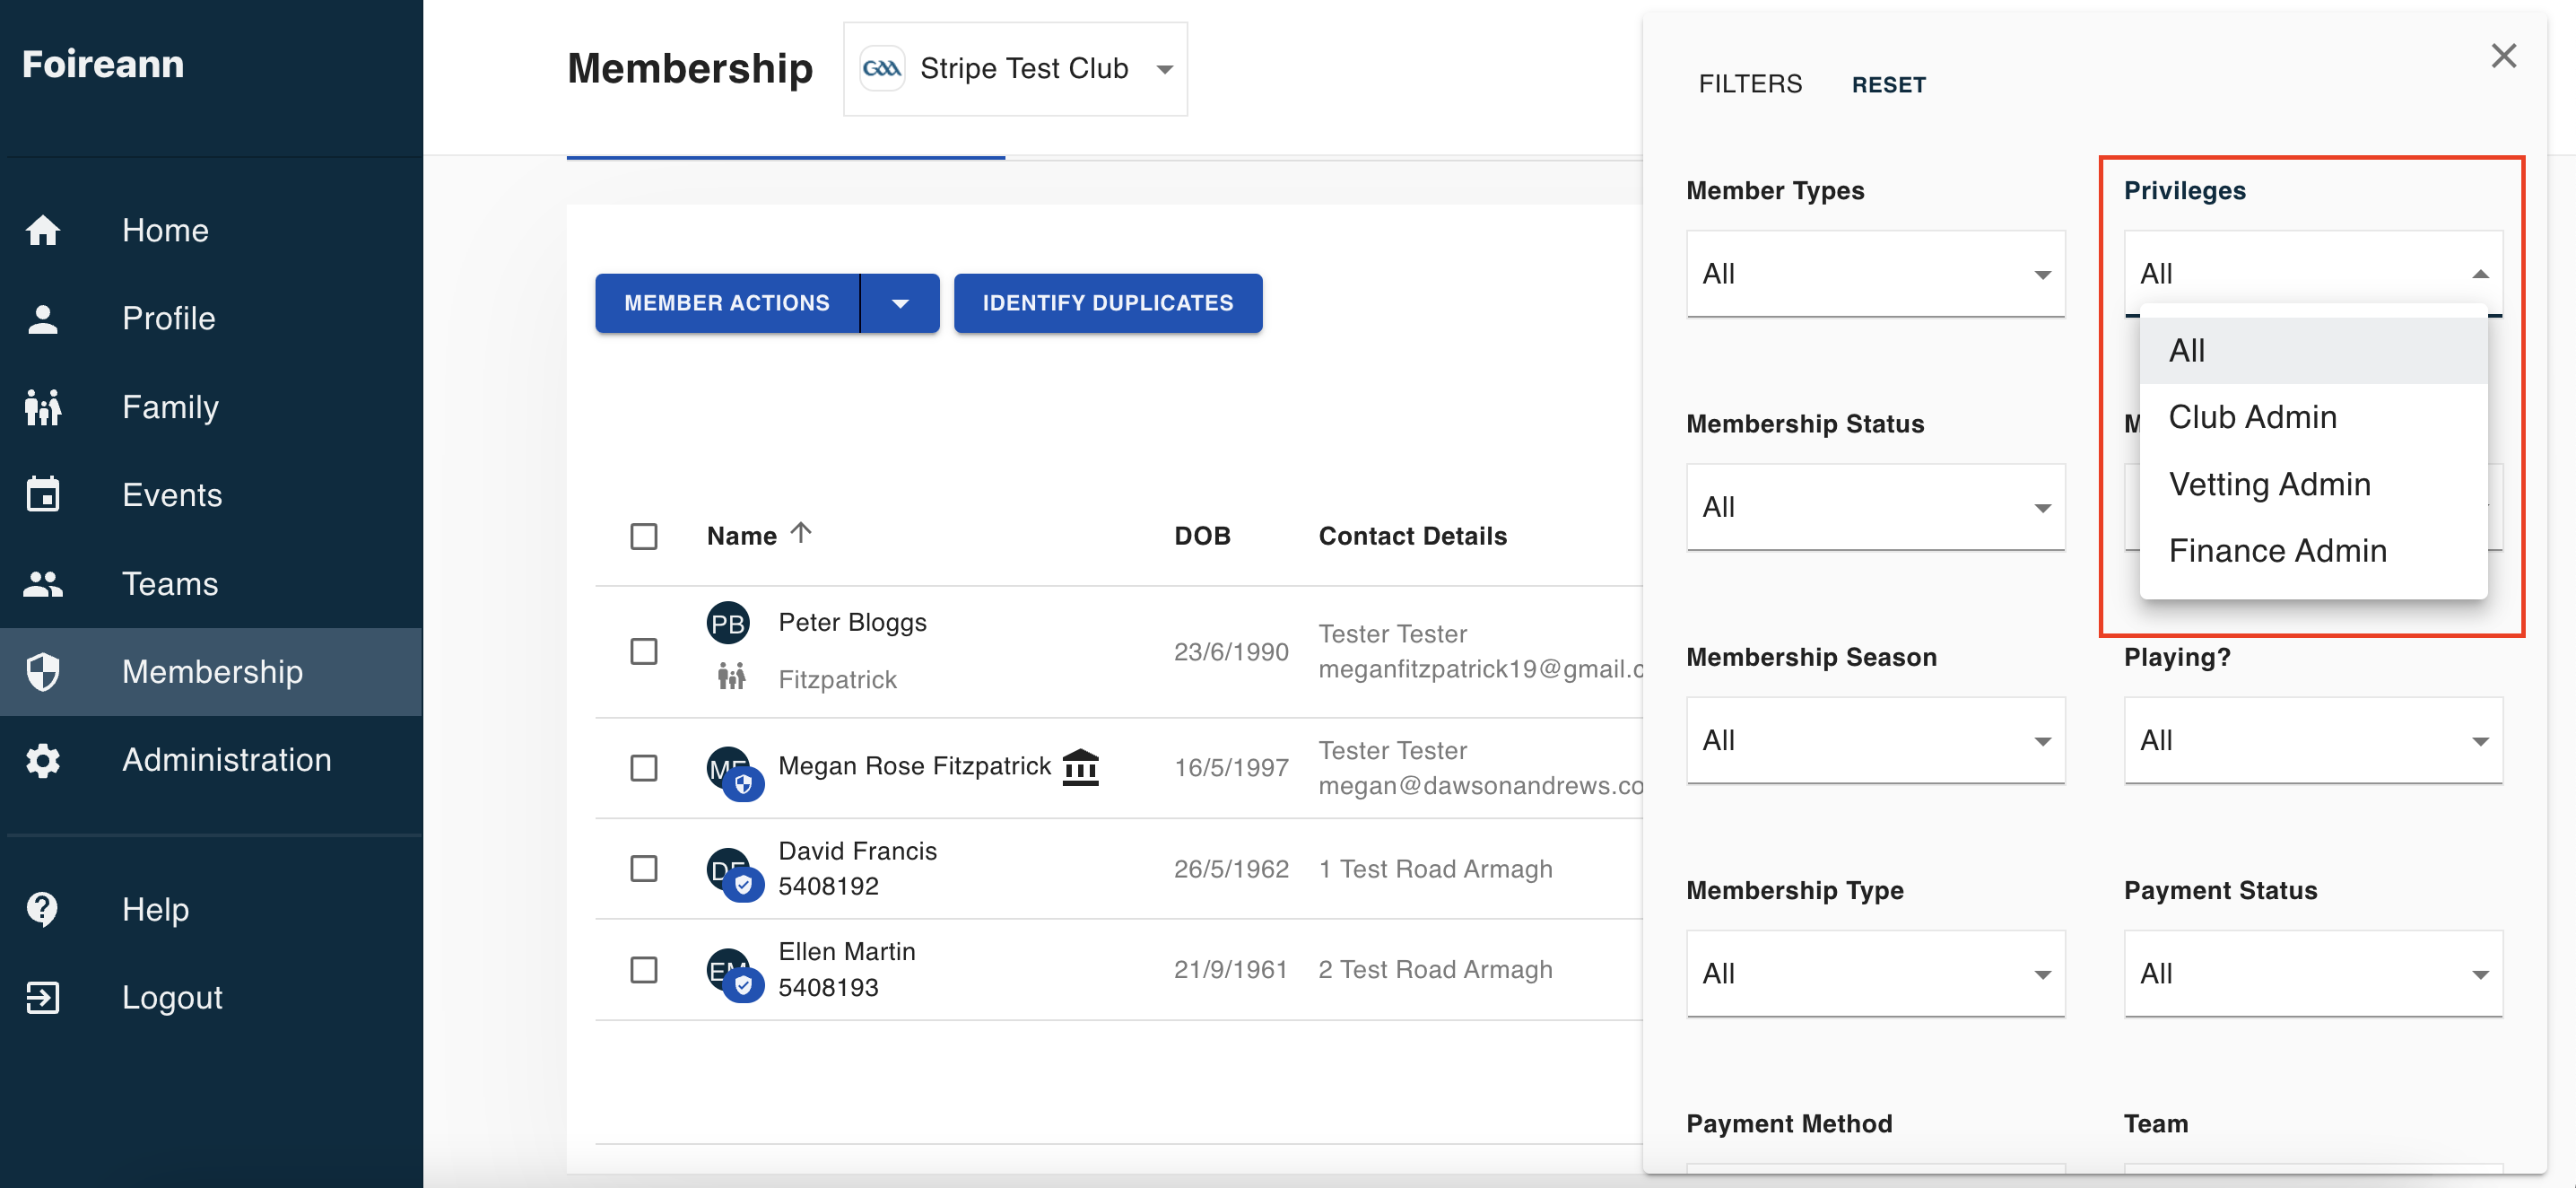Click the Membership shield icon in sidebar

[x=43, y=671]
